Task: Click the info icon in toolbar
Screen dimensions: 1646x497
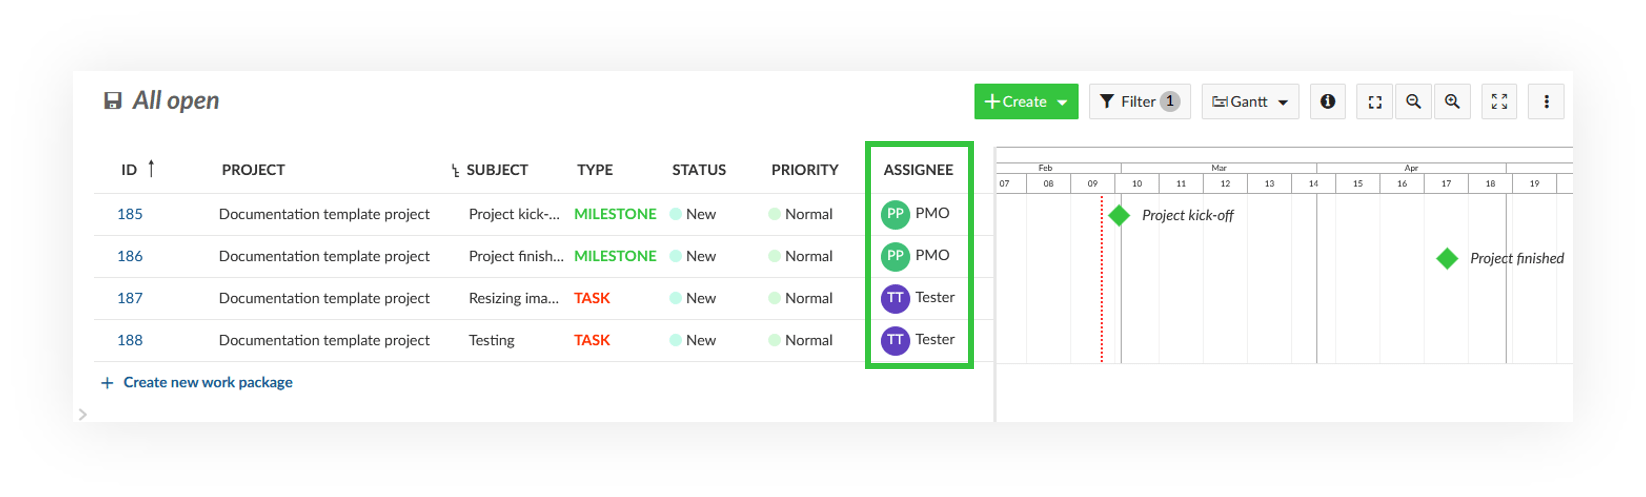Action: (1327, 102)
